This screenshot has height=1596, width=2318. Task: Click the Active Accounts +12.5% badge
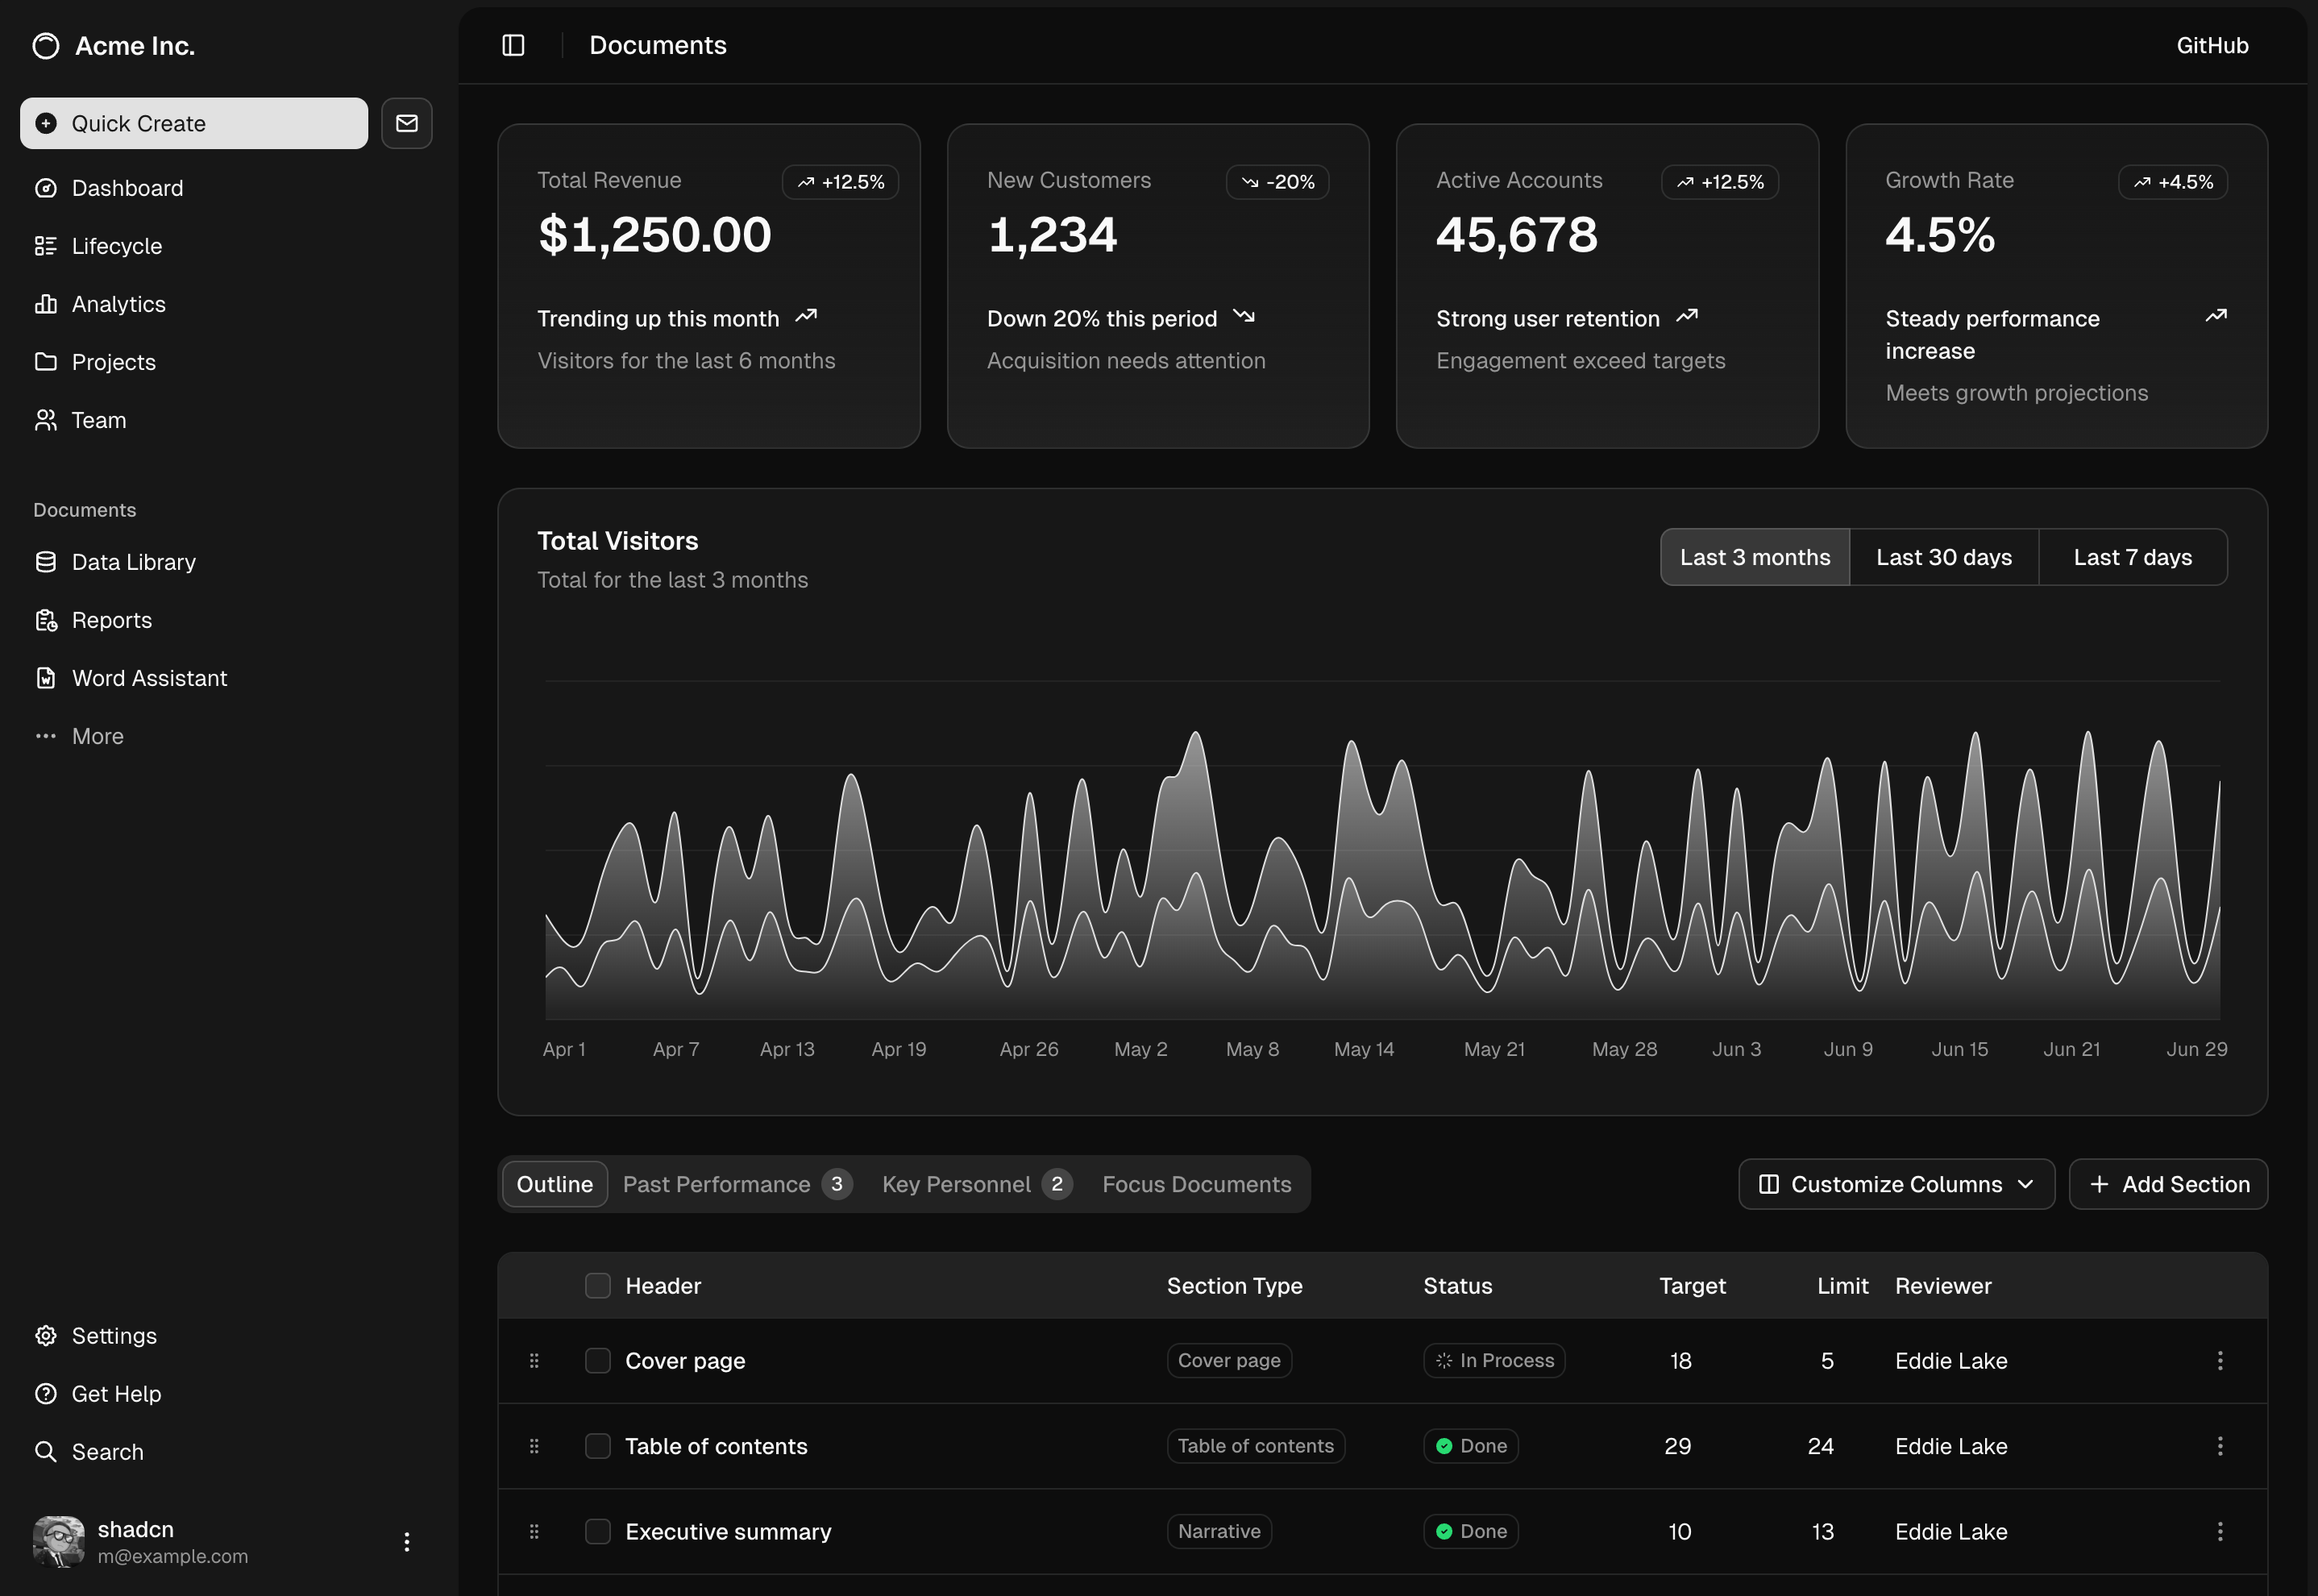click(x=1719, y=182)
